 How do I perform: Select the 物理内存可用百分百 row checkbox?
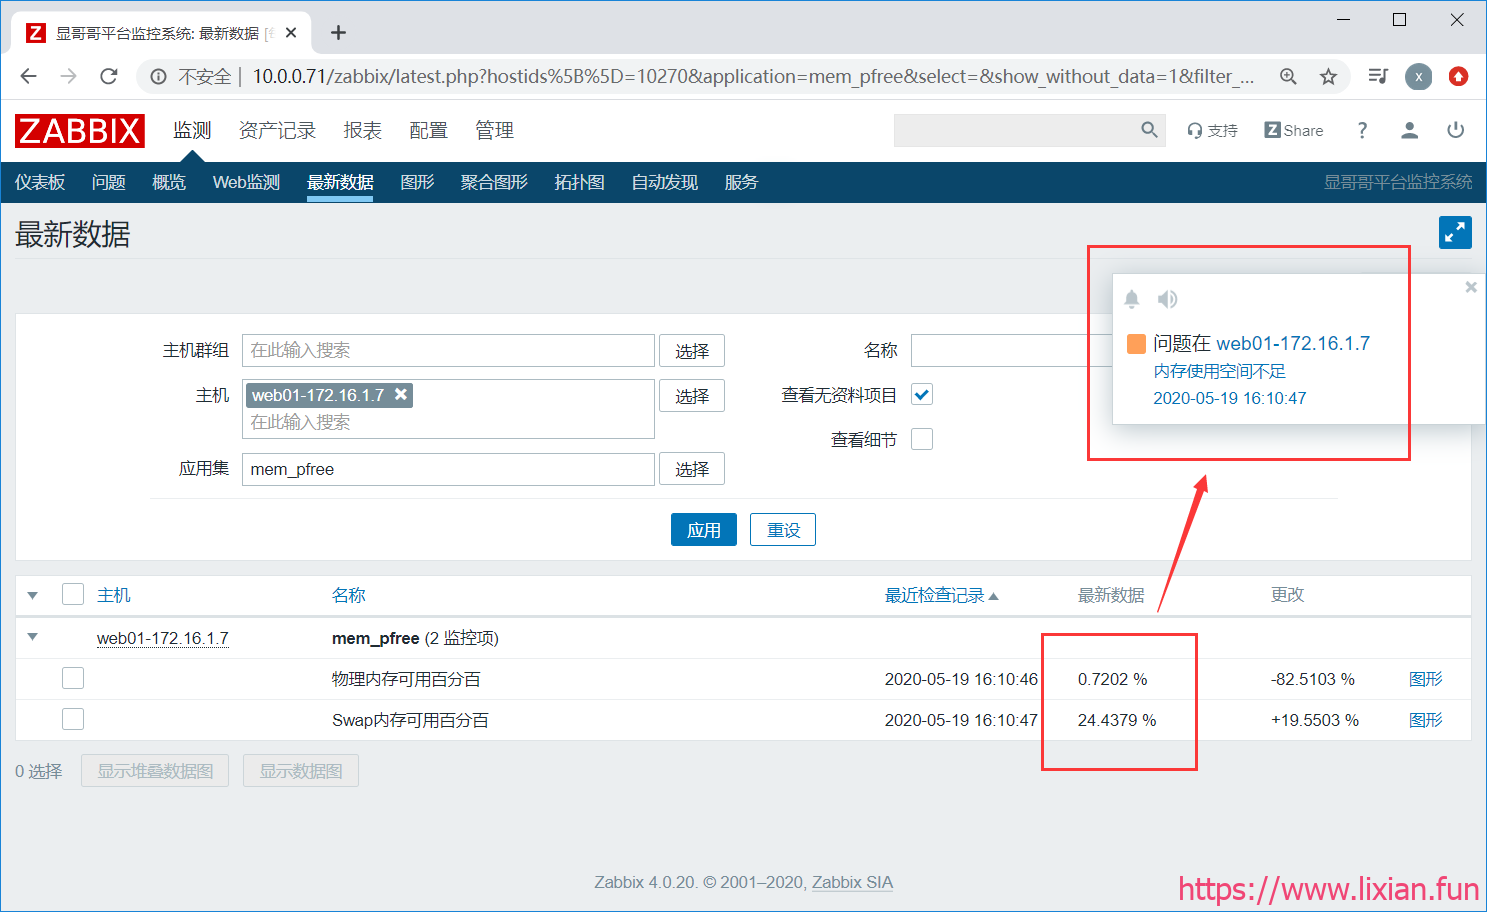[x=73, y=678]
